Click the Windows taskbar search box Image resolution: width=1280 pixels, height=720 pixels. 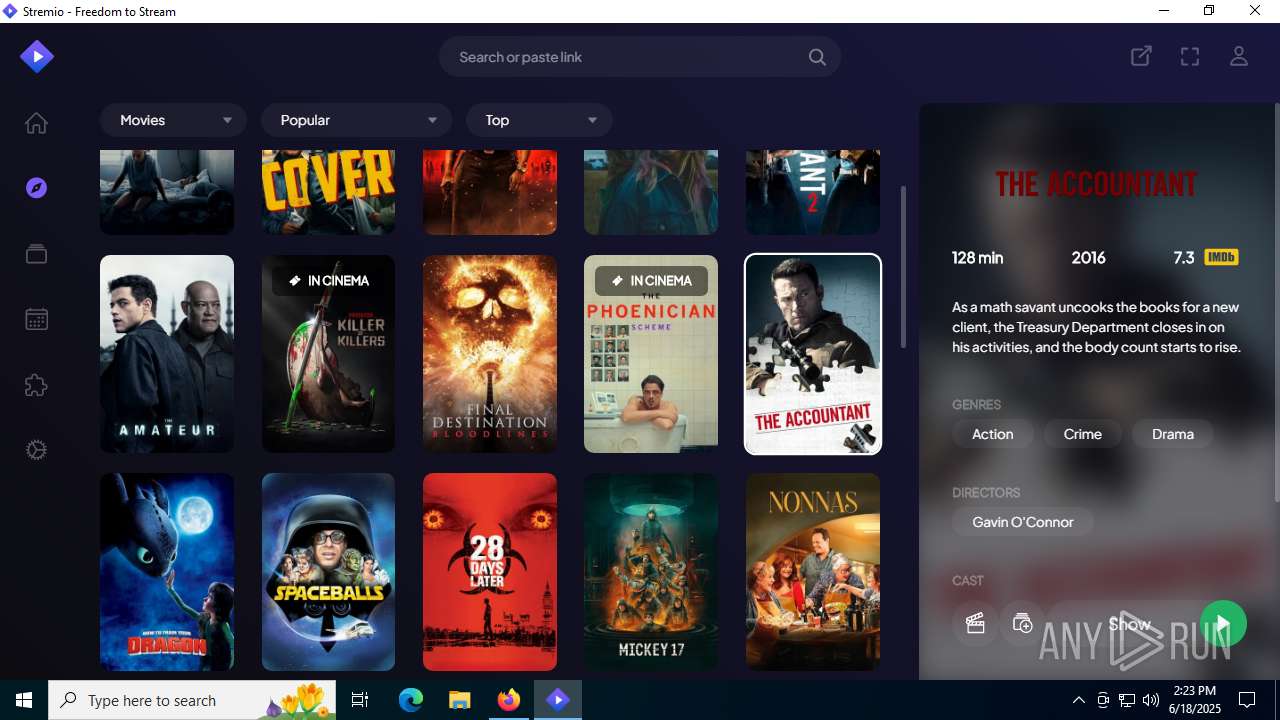192,700
